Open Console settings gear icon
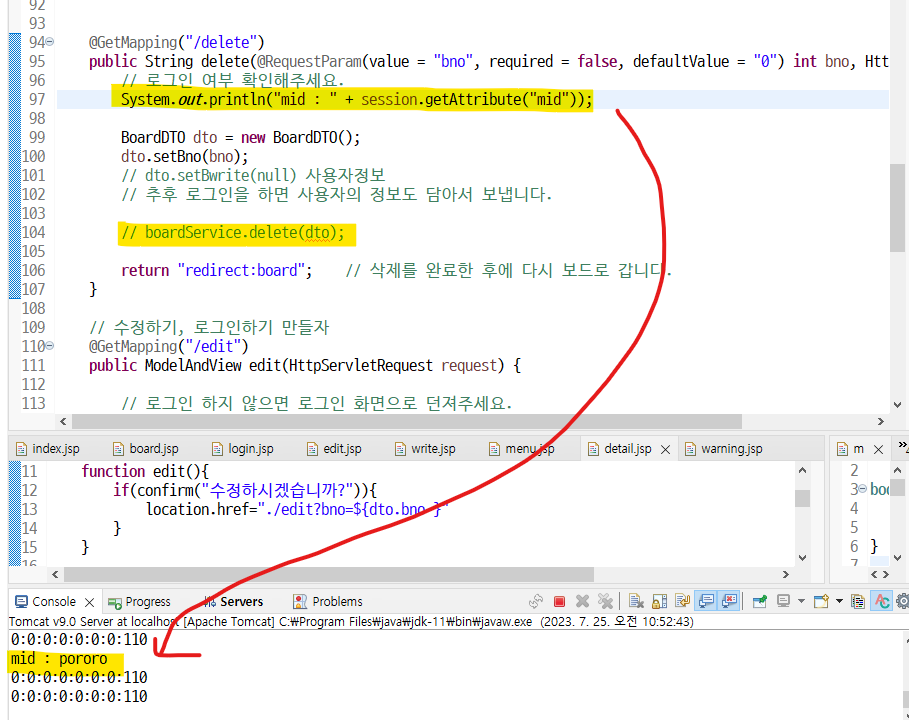 click(x=902, y=601)
